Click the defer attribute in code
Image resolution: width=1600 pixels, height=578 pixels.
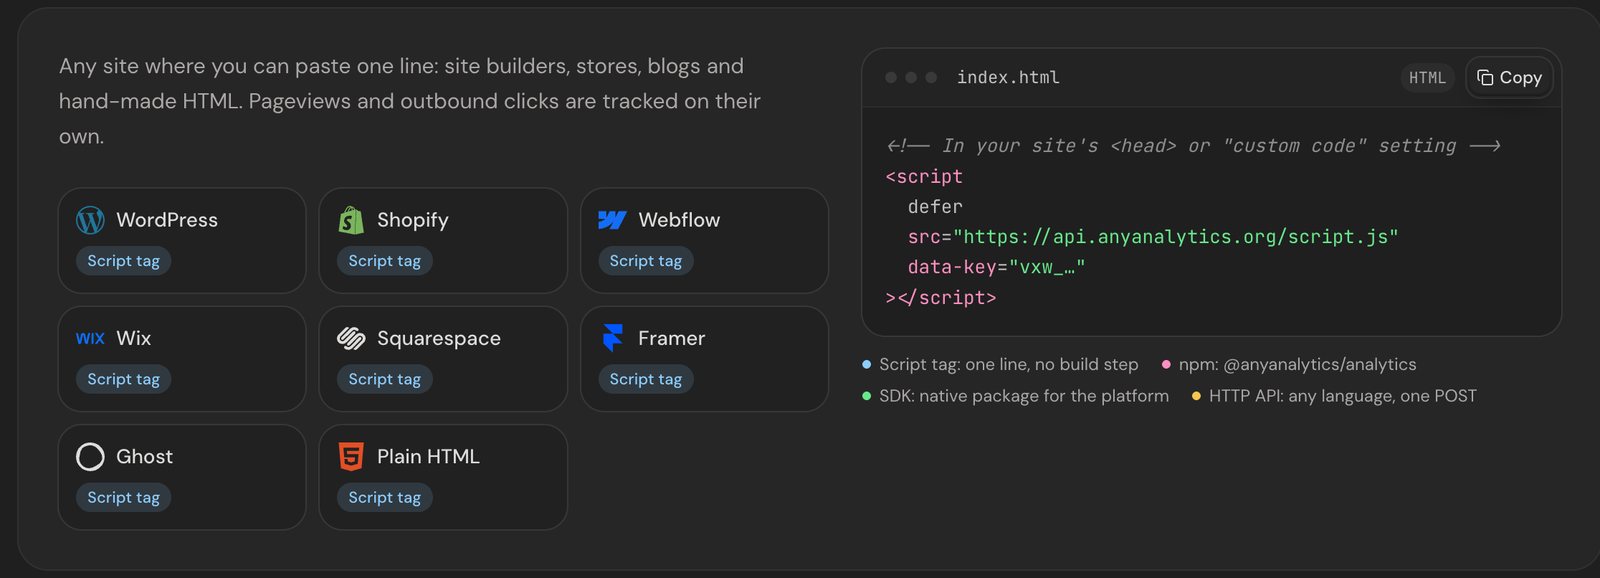click(935, 207)
